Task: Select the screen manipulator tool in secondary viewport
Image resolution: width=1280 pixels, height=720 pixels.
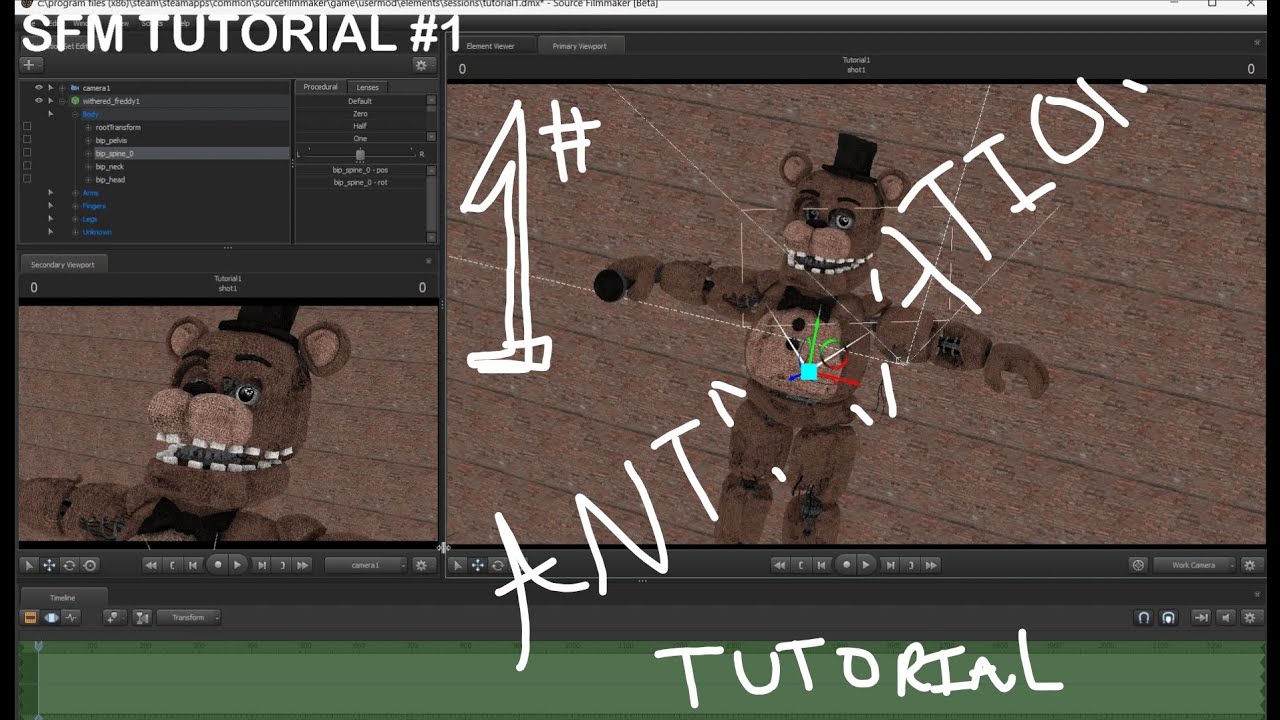Action: click(x=90, y=565)
